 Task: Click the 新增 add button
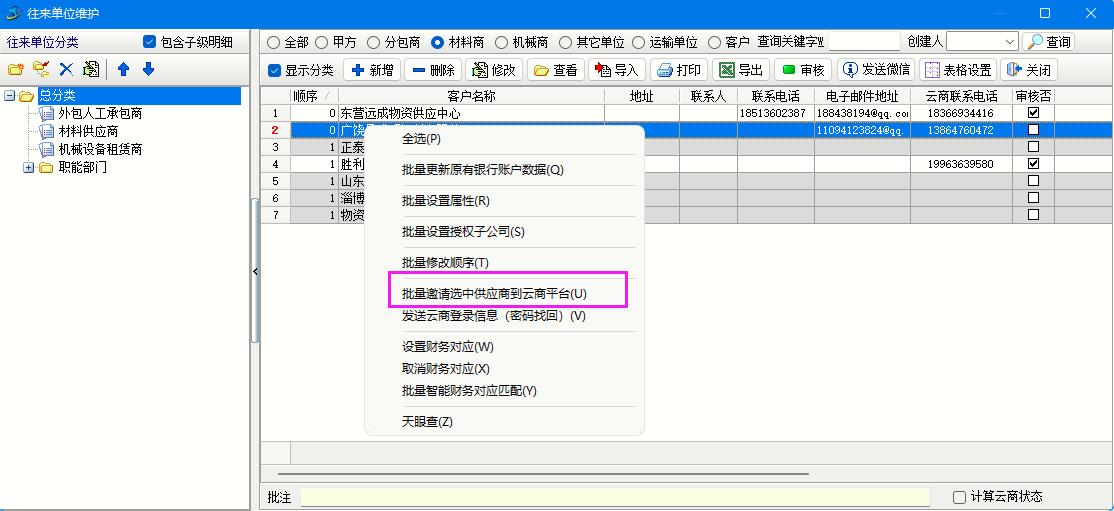tap(372, 70)
